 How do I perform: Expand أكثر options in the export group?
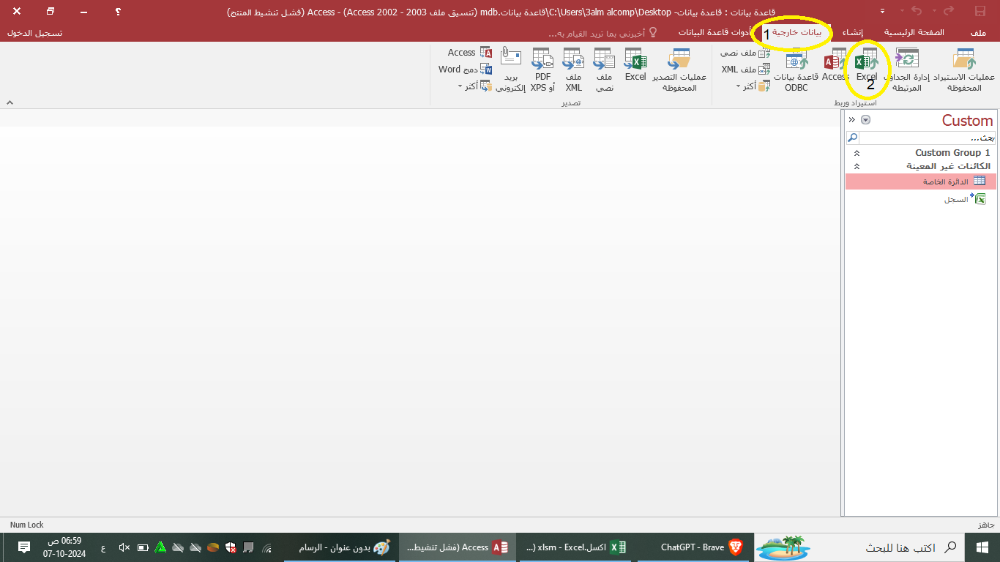point(474,86)
